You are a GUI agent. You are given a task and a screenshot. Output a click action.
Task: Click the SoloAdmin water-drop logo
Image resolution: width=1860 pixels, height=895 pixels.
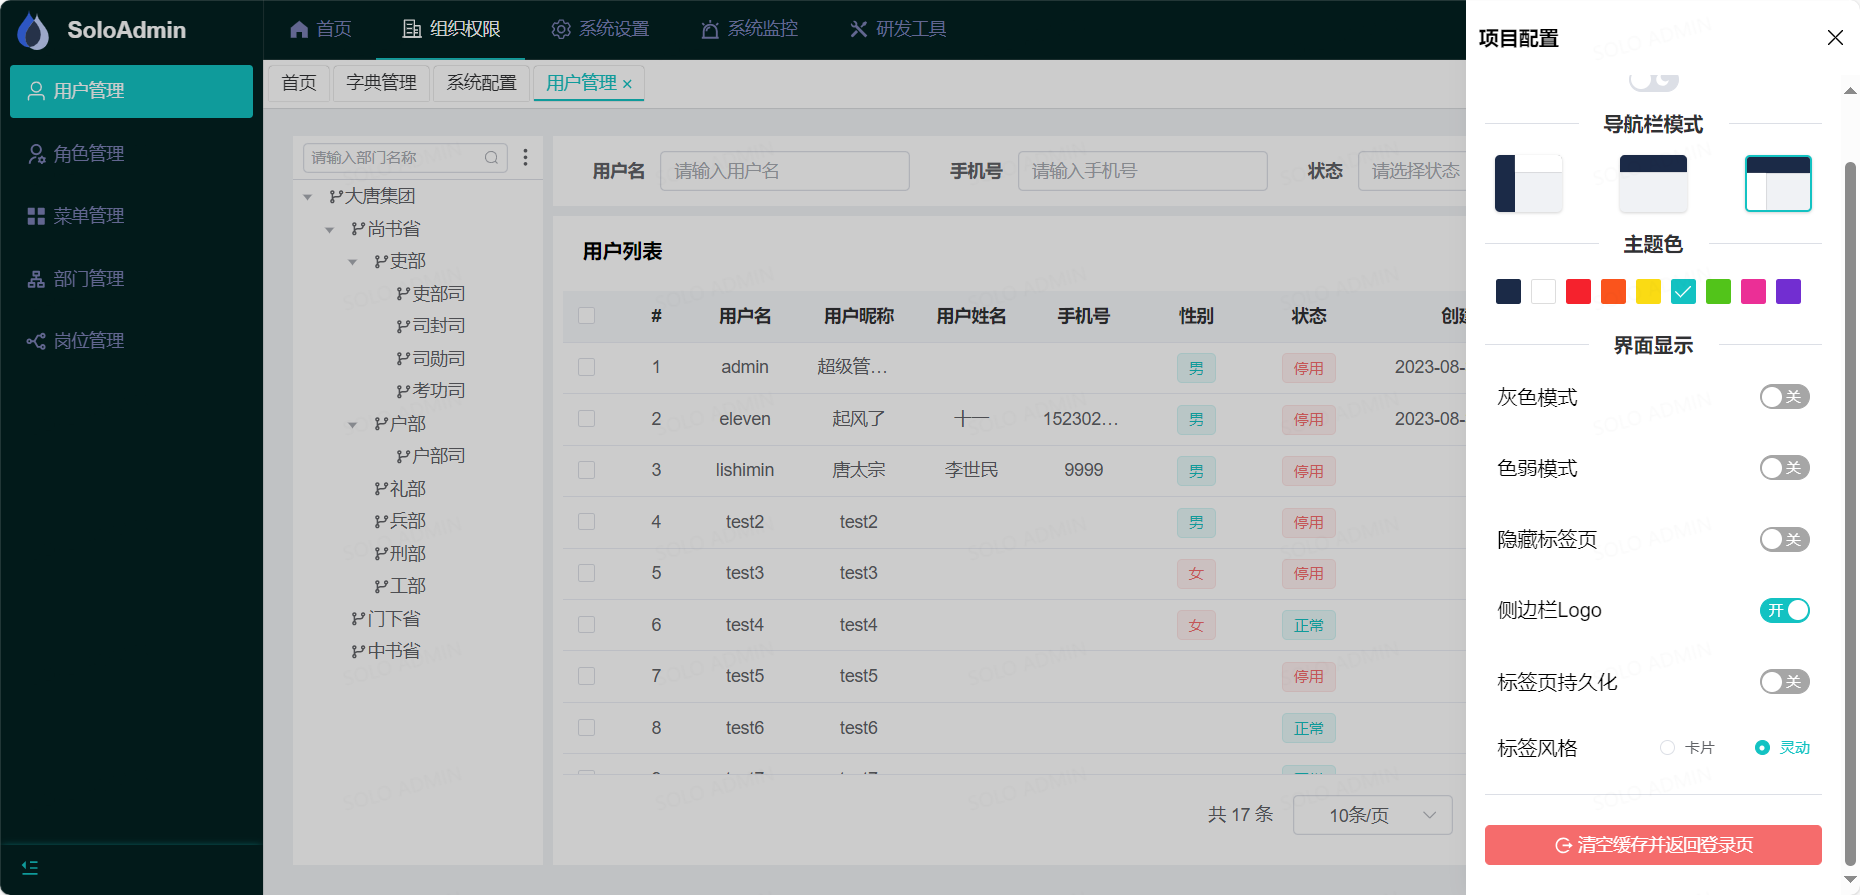pyautogui.click(x=33, y=31)
